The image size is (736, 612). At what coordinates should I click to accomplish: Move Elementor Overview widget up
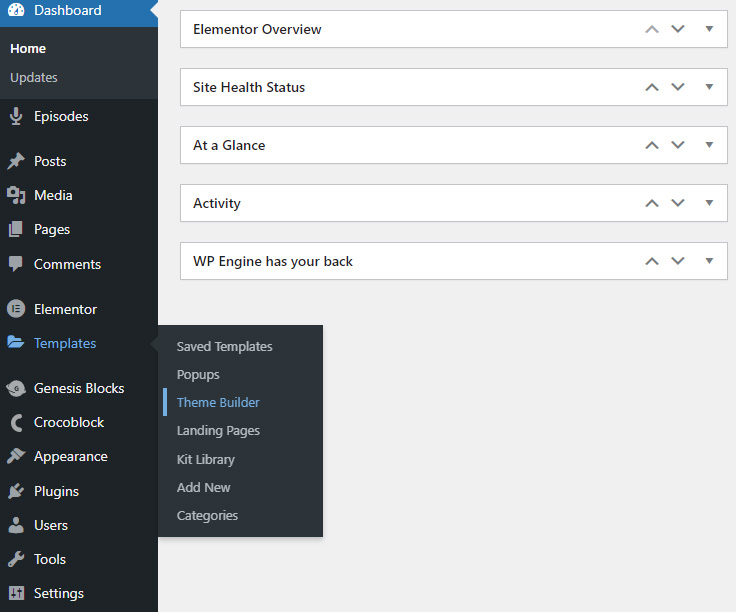tap(652, 29)
